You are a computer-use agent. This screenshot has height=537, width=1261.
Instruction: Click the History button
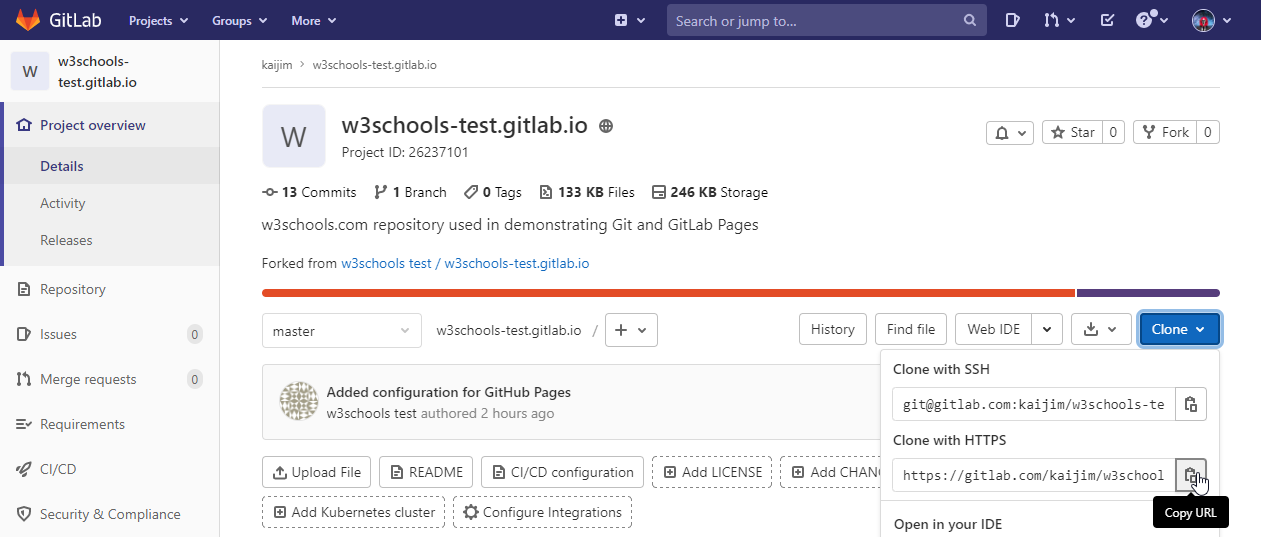[x=832, y=329]
